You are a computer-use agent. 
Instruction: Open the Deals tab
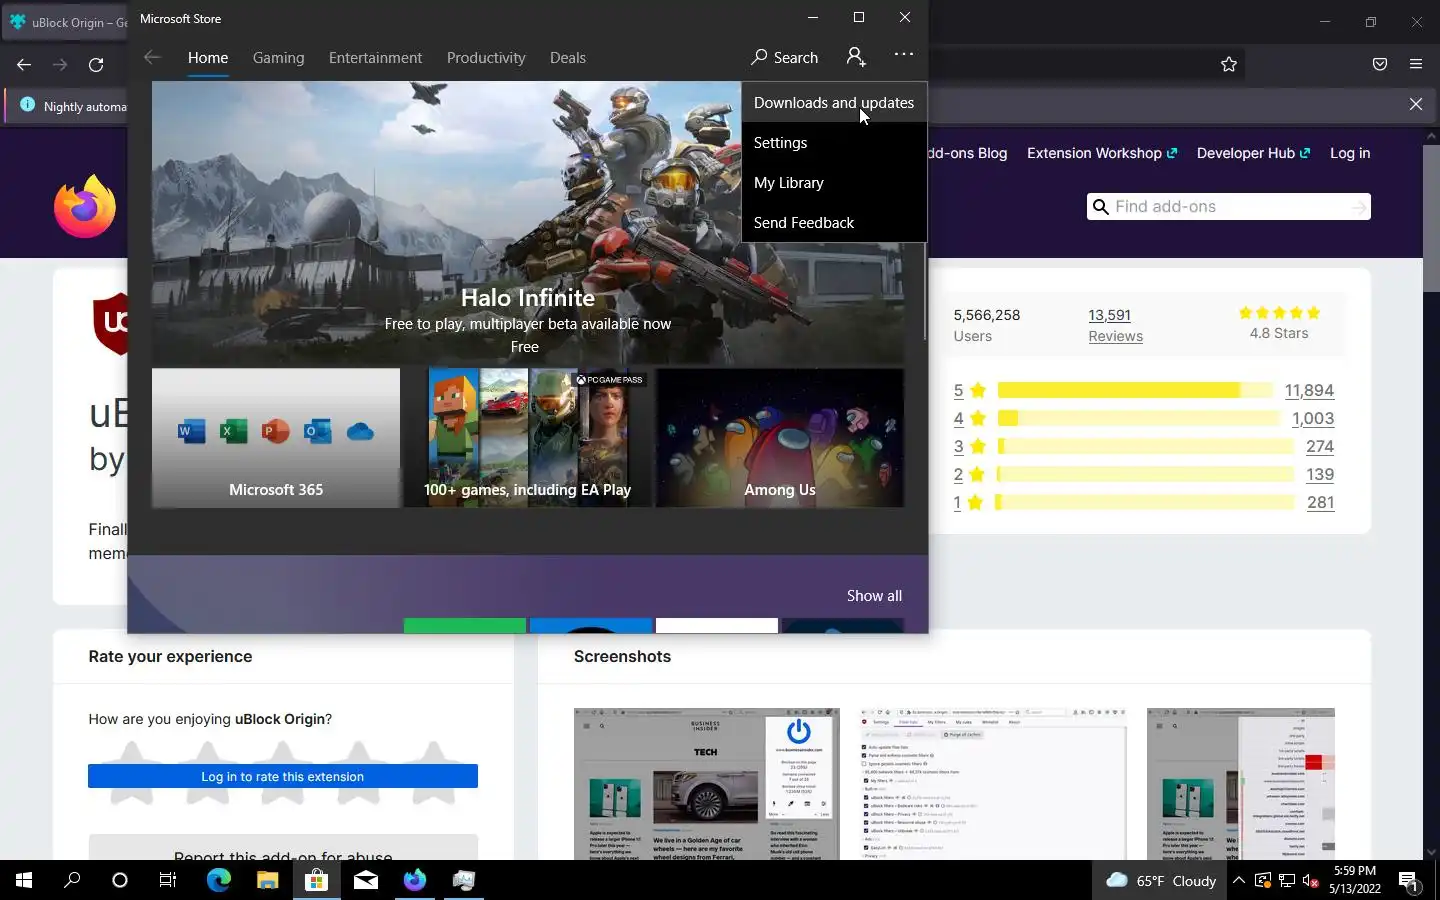click(568, 57)
